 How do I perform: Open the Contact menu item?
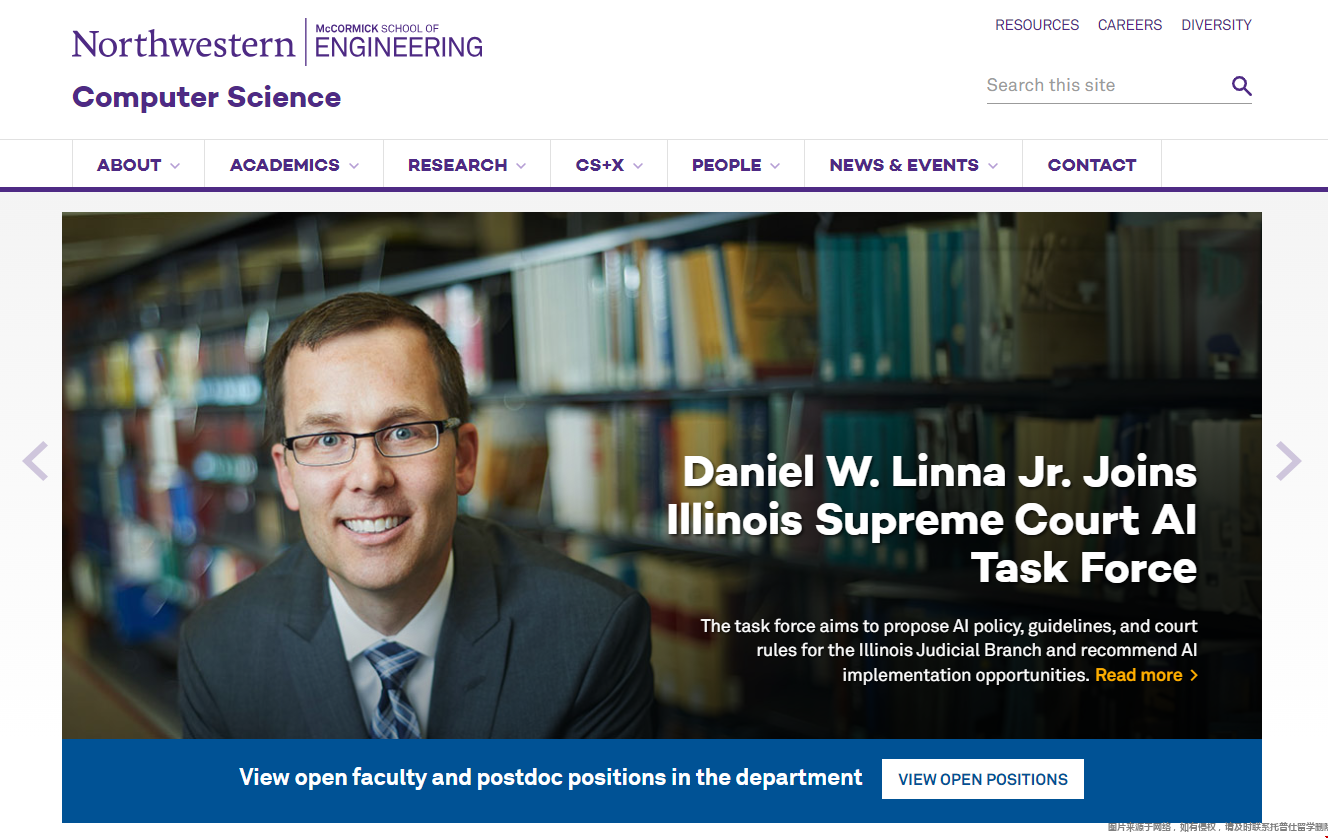pos(1092,165)
